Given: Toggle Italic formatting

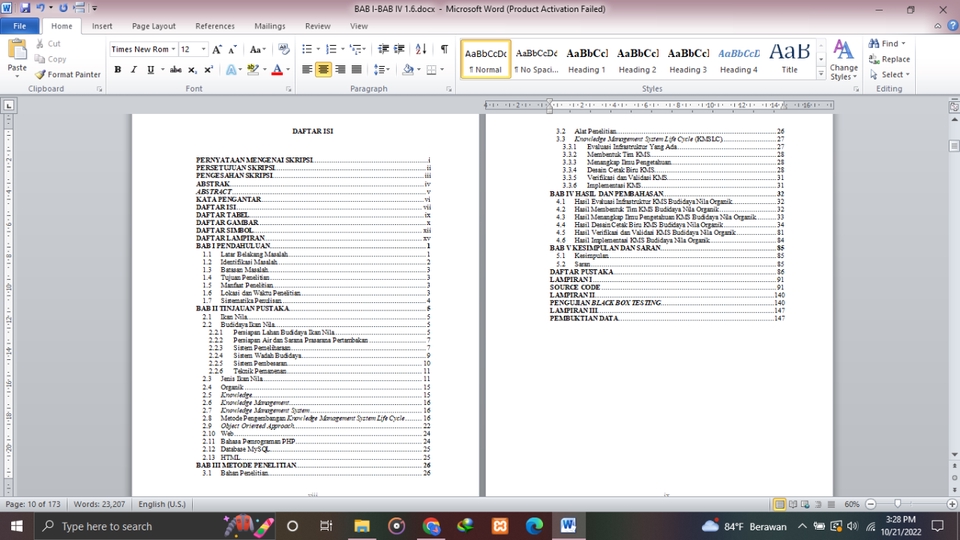Looking at the screenshot, I should (133, 70).
